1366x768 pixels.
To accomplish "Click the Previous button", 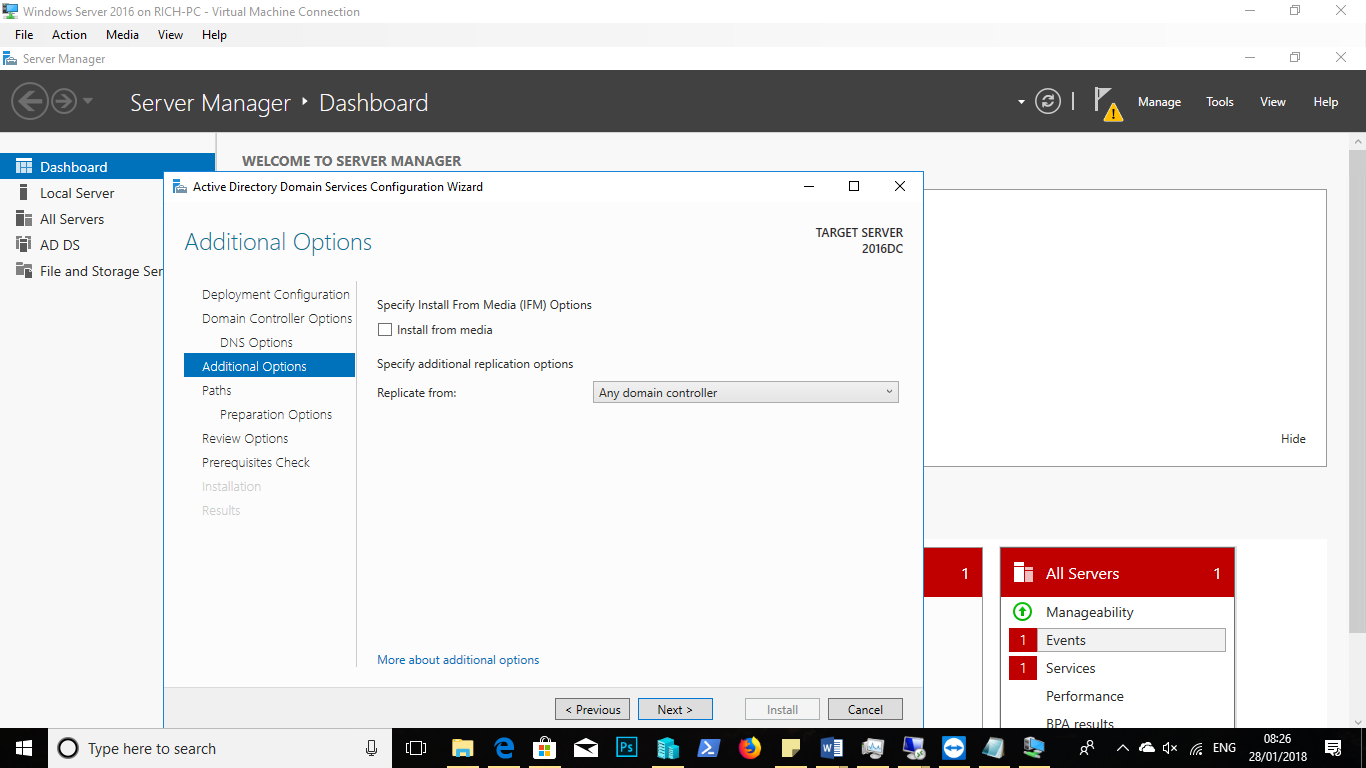I will tap(592, 709).
